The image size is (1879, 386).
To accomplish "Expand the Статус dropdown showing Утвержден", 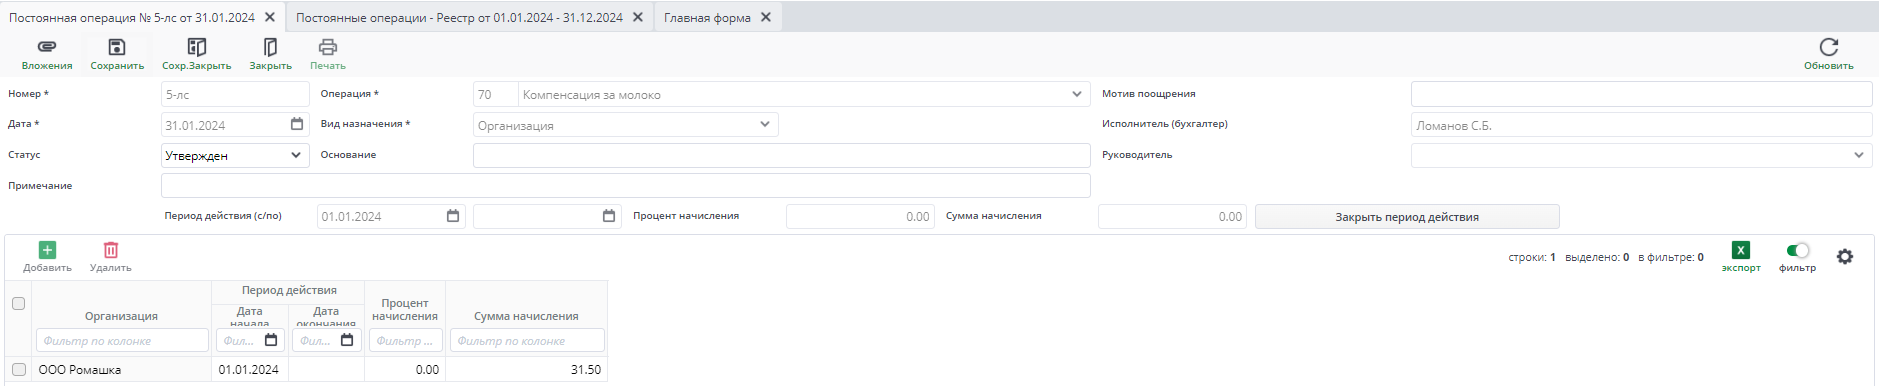I will tap(296, 155).
